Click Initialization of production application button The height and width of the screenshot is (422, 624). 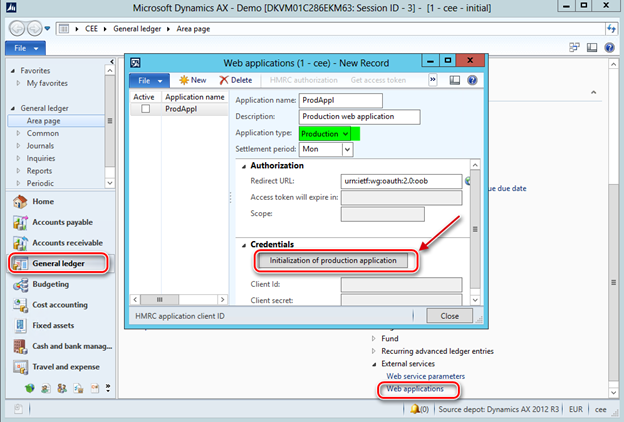coord(333,260)
